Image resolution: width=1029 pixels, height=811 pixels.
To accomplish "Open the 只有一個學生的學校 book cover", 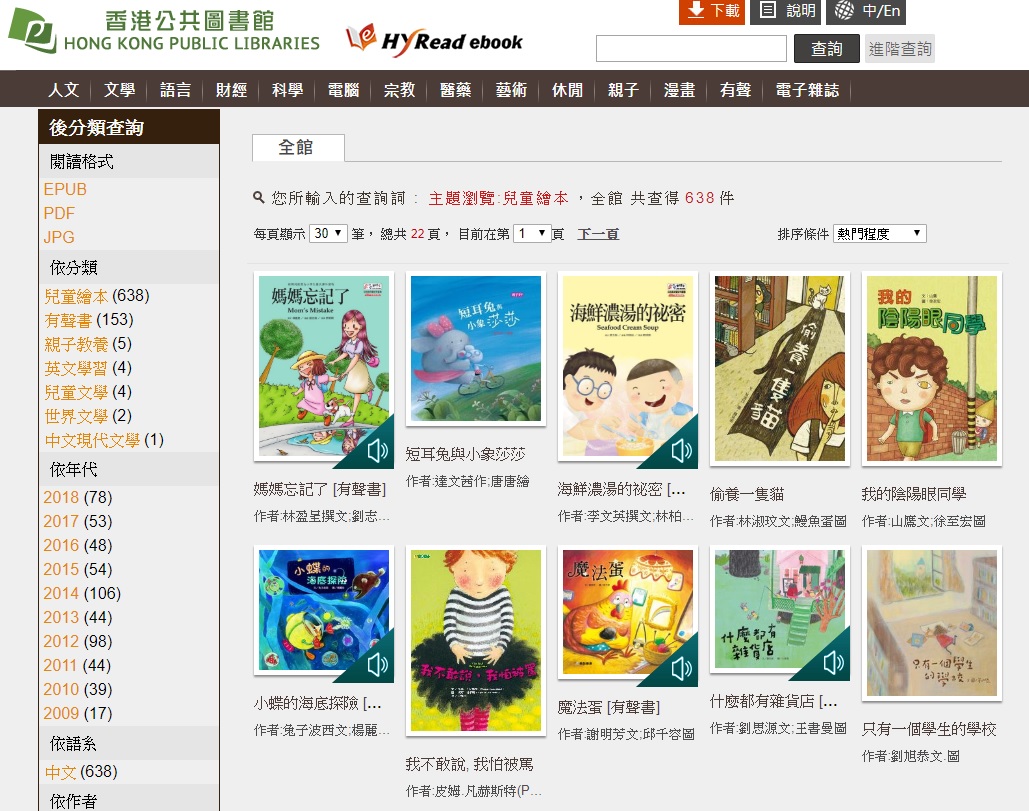I will click(x=932, y=623).
